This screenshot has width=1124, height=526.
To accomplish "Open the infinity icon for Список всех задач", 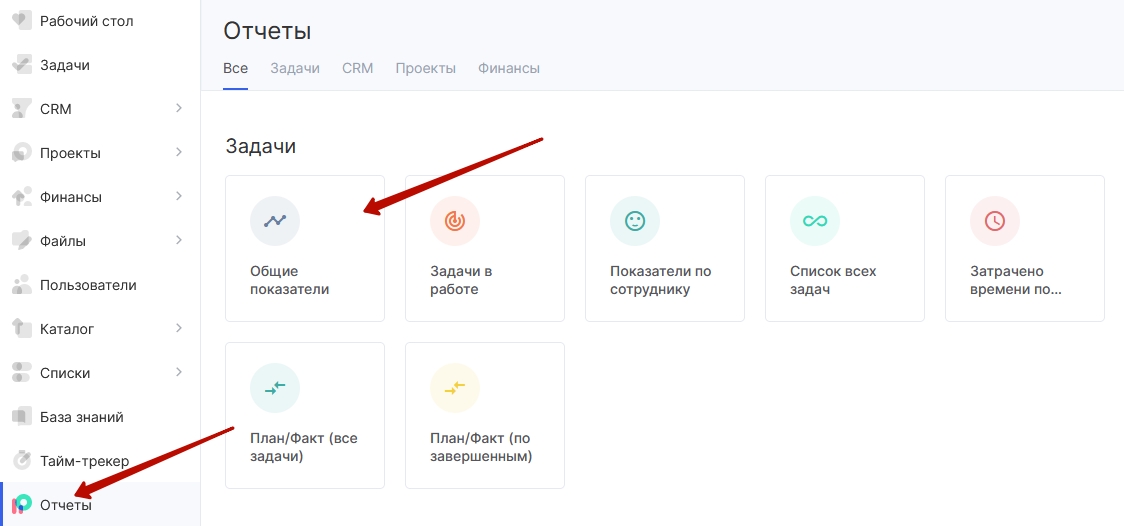I will tap(814, 221).
